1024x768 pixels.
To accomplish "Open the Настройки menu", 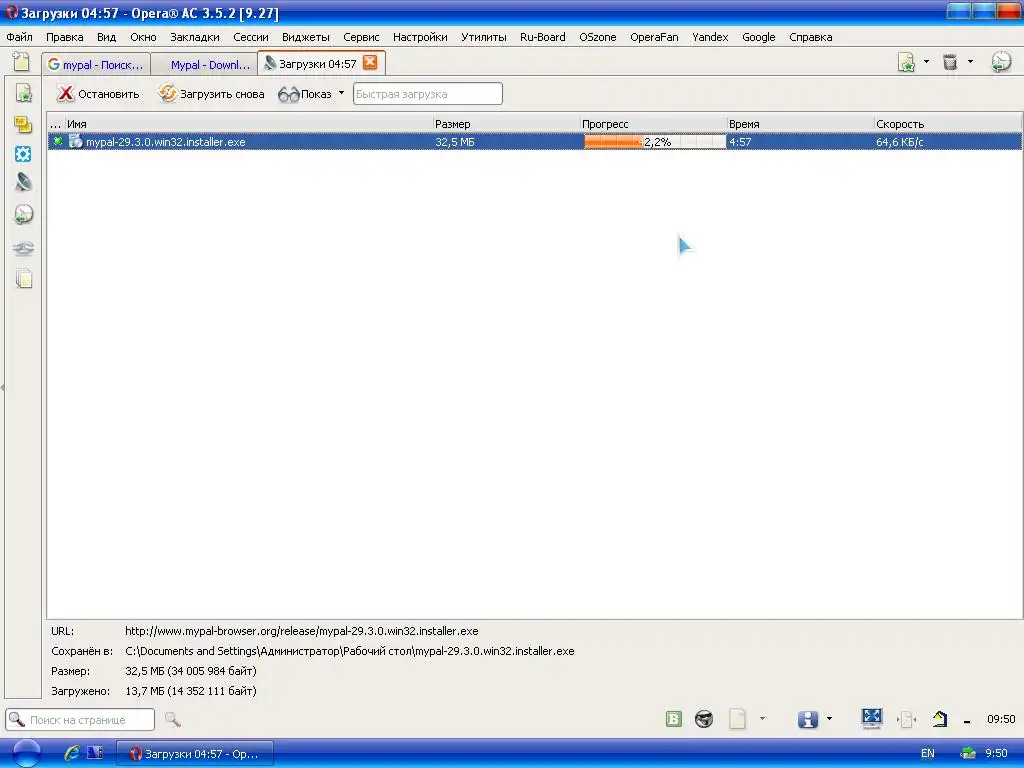I will click(420, 37).
